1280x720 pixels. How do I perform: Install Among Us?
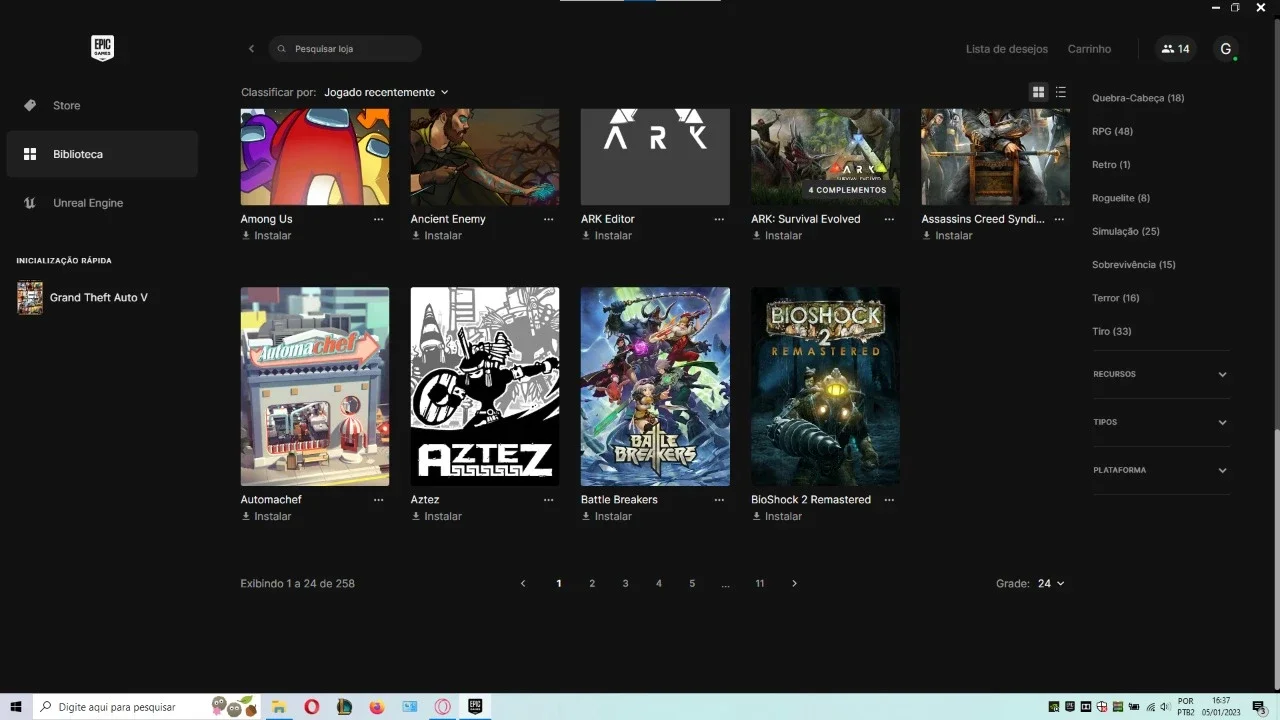point(266,236)
